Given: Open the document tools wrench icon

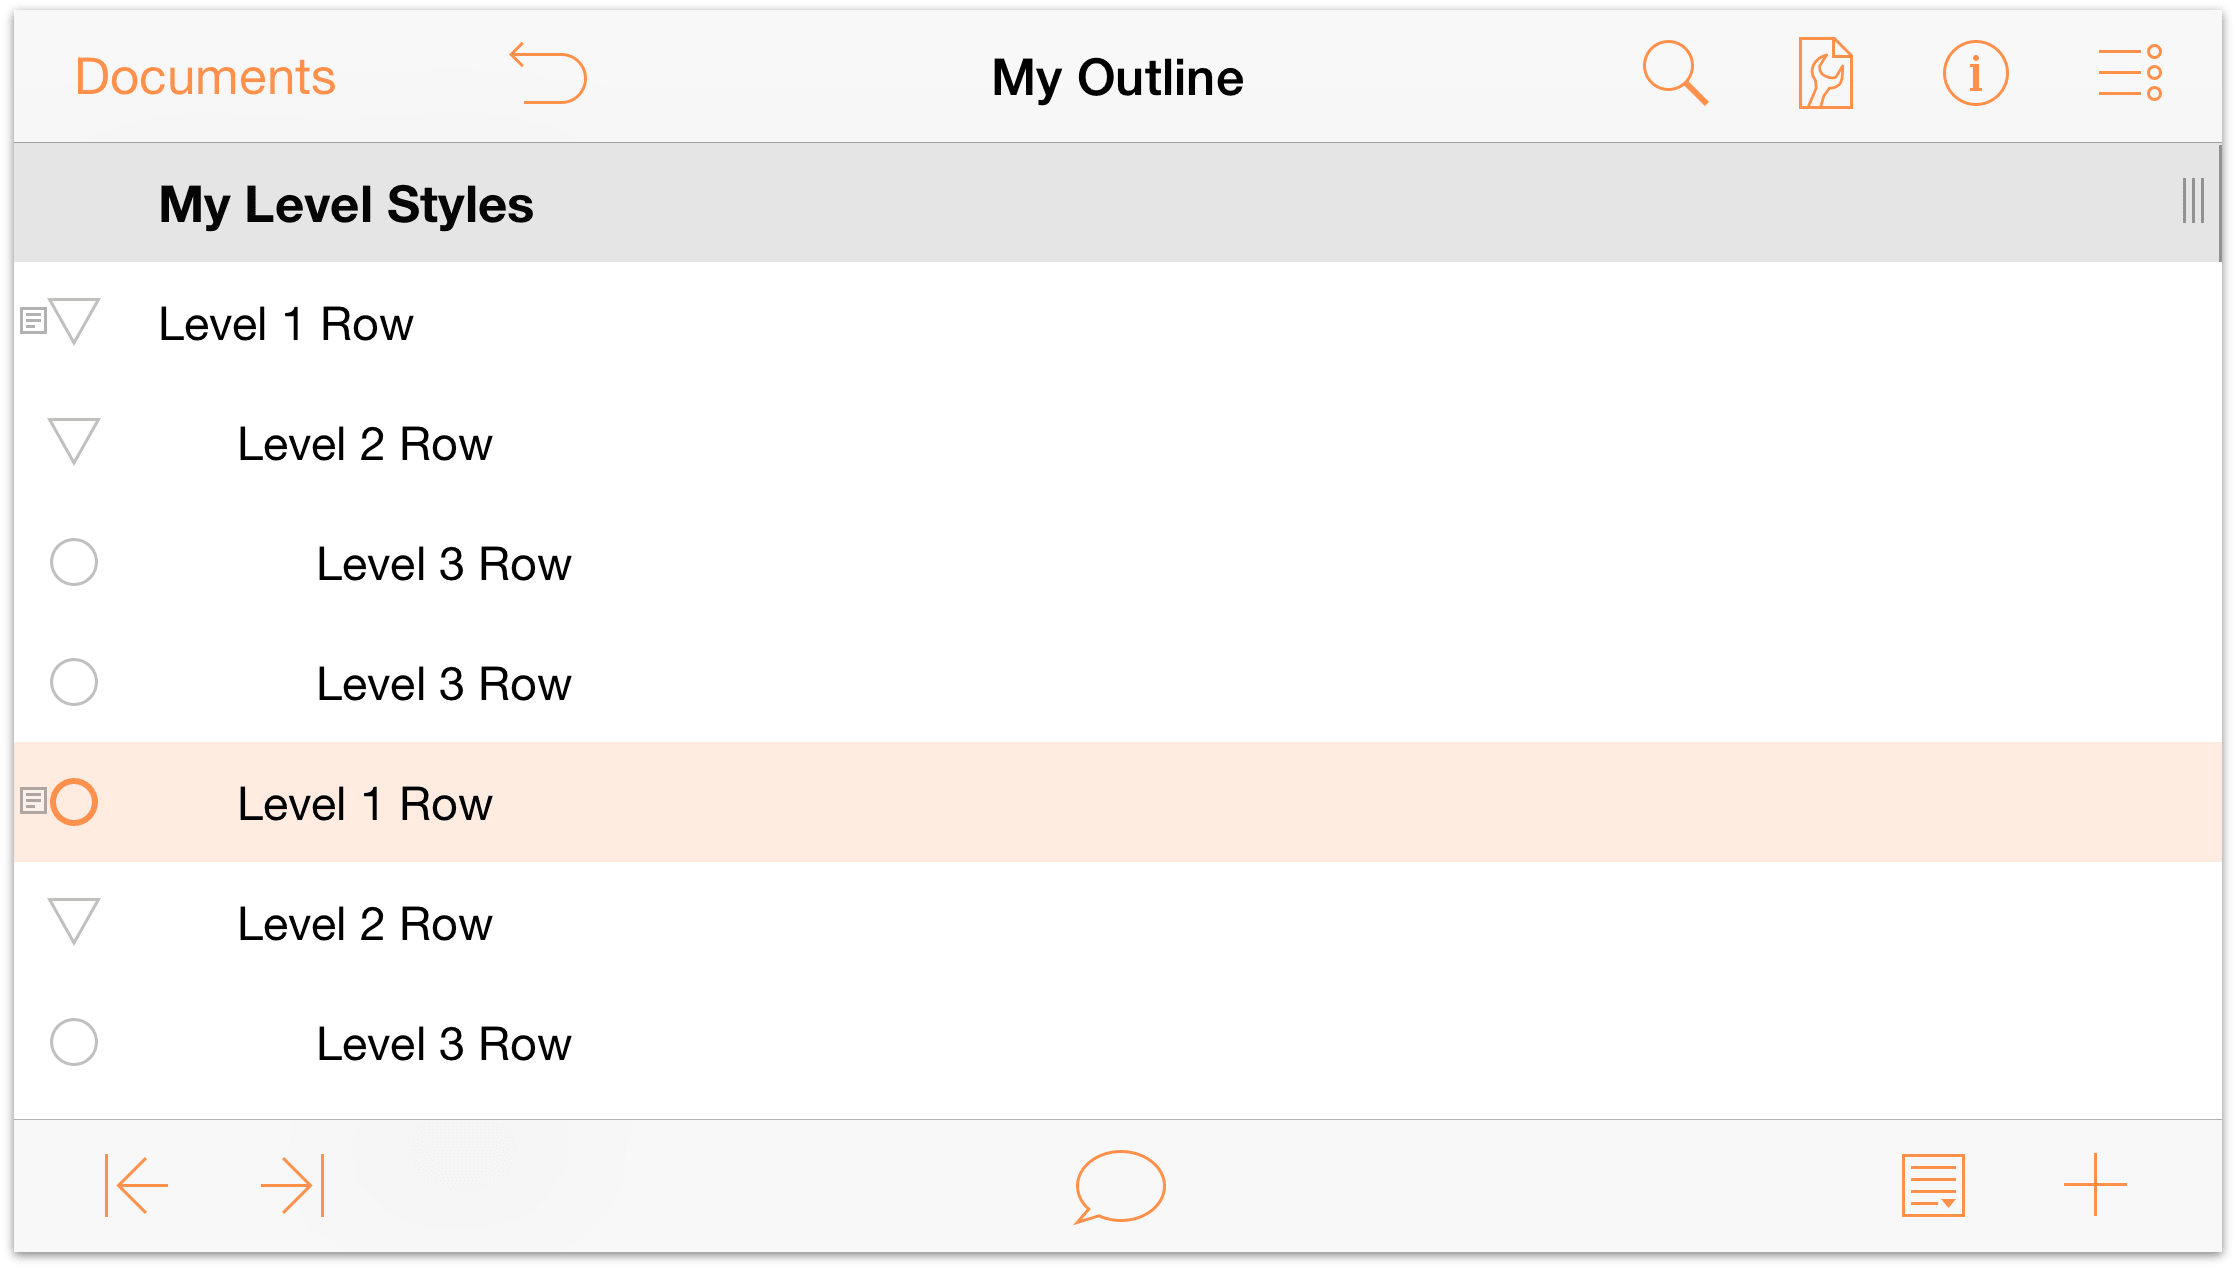Looking at the screenshot, I should (1825, 73).
